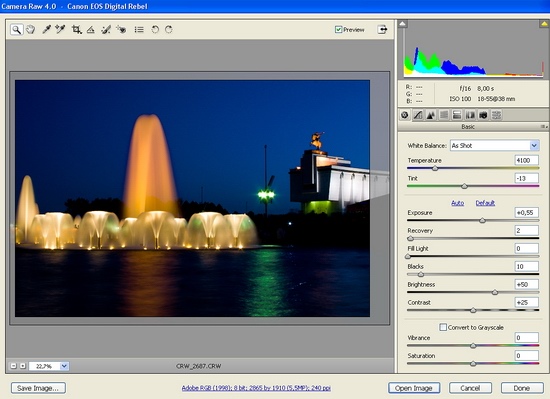Open the Tone Curve panel tab
This screenshot has width=550, height=399.
click(418, 115)
